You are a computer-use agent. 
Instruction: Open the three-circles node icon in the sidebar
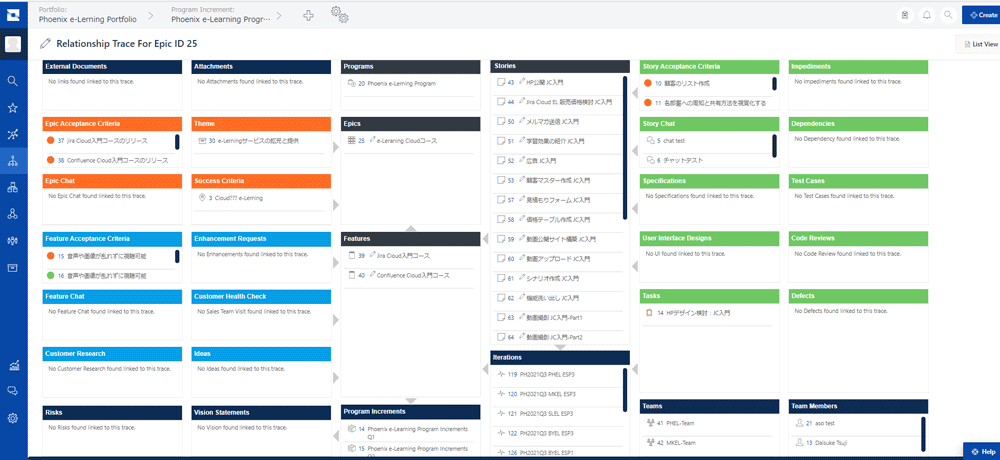coord(13,214)
